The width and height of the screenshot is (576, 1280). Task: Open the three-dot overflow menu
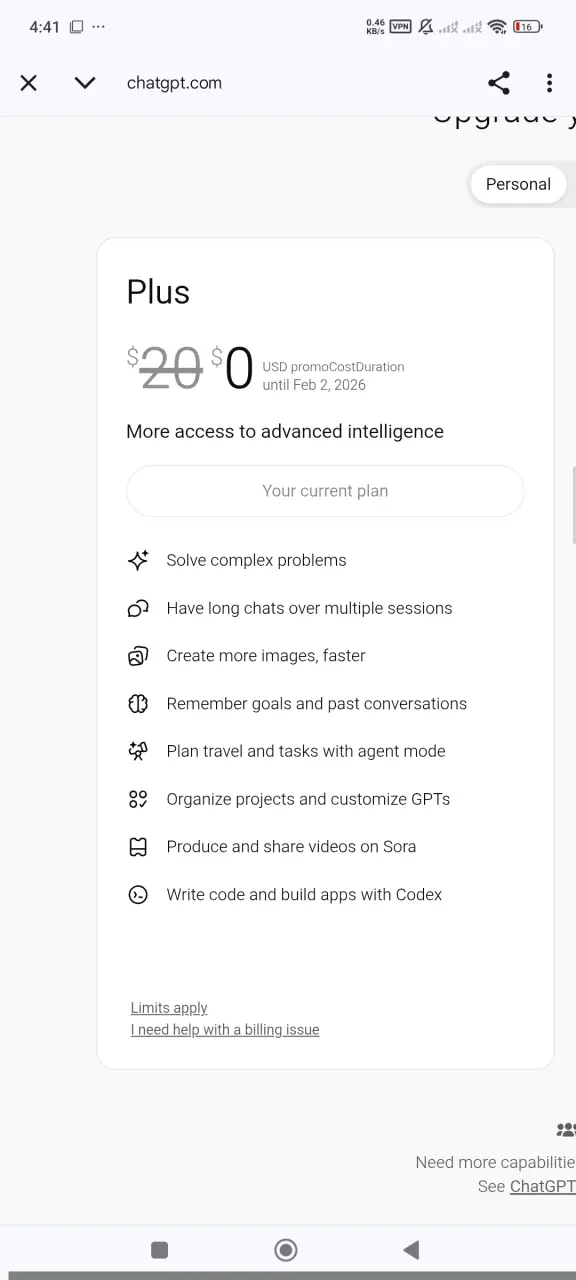[549, 83]
